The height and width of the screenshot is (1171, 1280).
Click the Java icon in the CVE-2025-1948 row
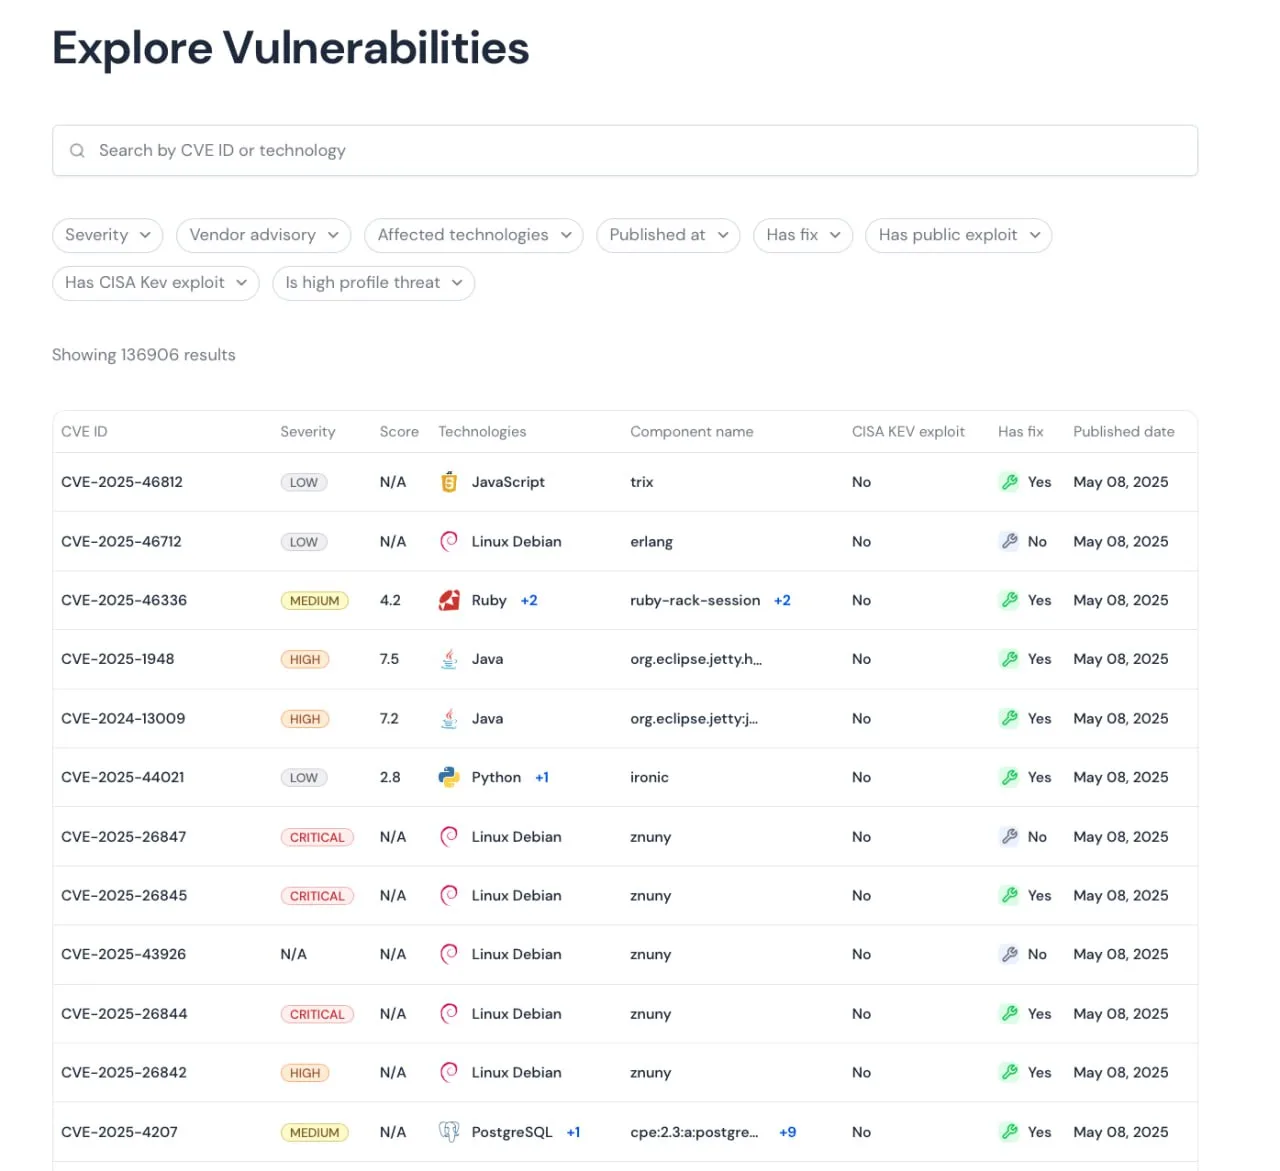449,659
